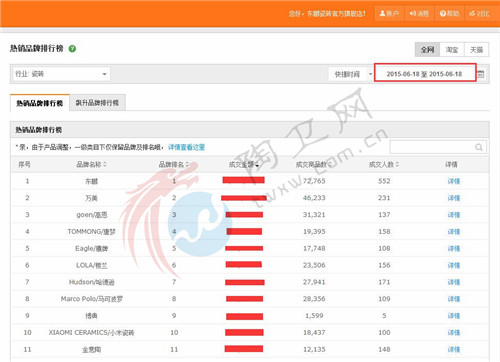Click the 帮助 help icon button
This screenshot has width=500, height=362.
(x=449, y=14)
